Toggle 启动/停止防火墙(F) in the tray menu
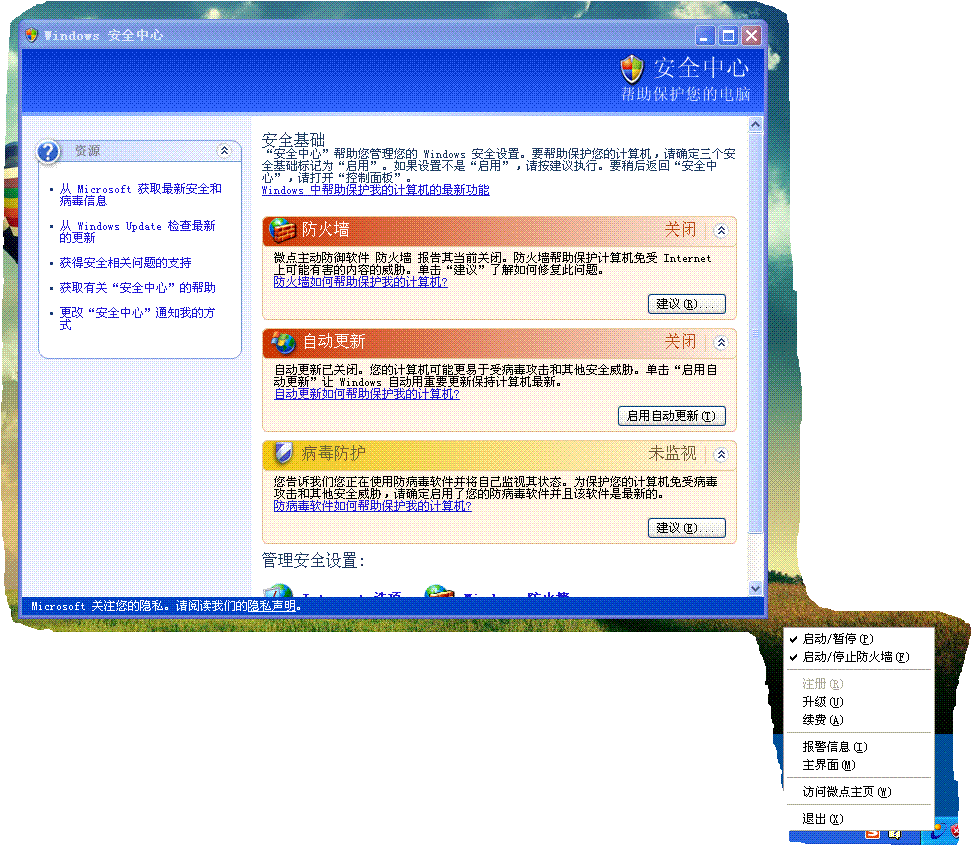 pyautogui.click(x=859, y=657)
